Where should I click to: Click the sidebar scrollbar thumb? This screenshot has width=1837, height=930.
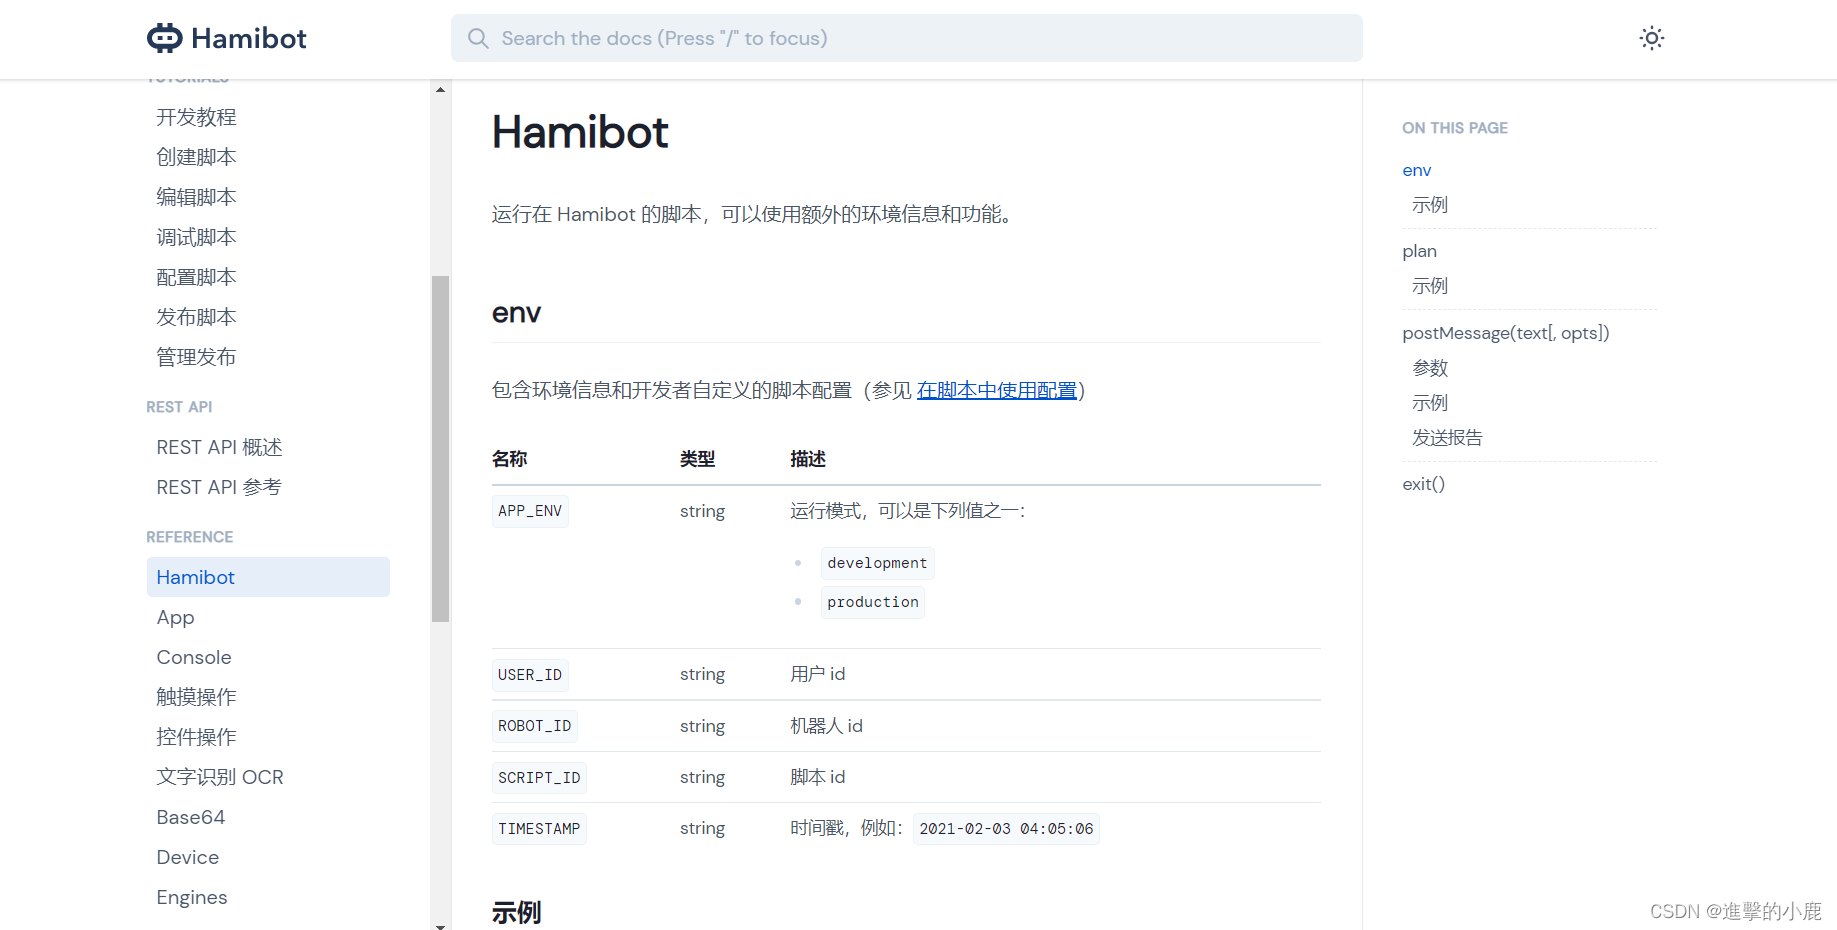[x=440, y=449]
